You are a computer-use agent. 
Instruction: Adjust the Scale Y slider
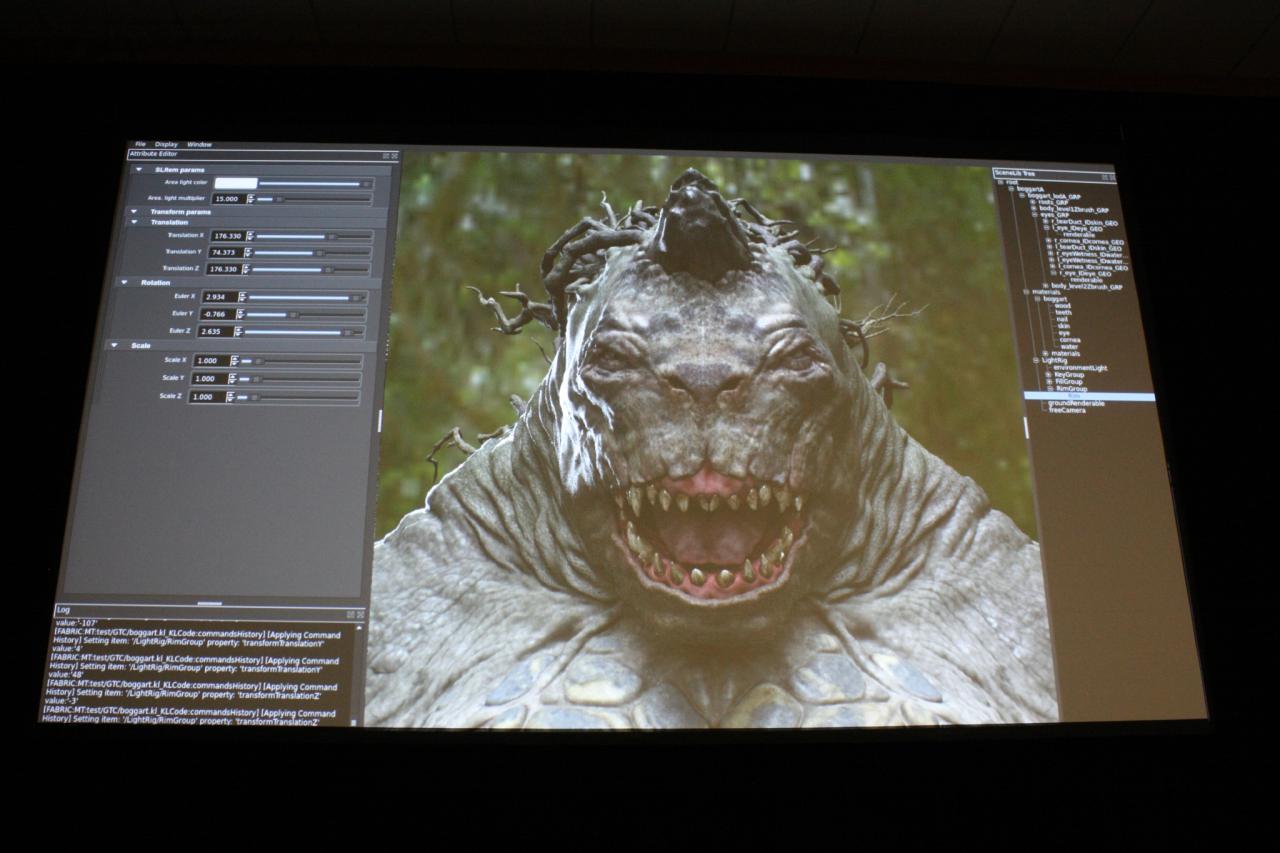[299, 378]
